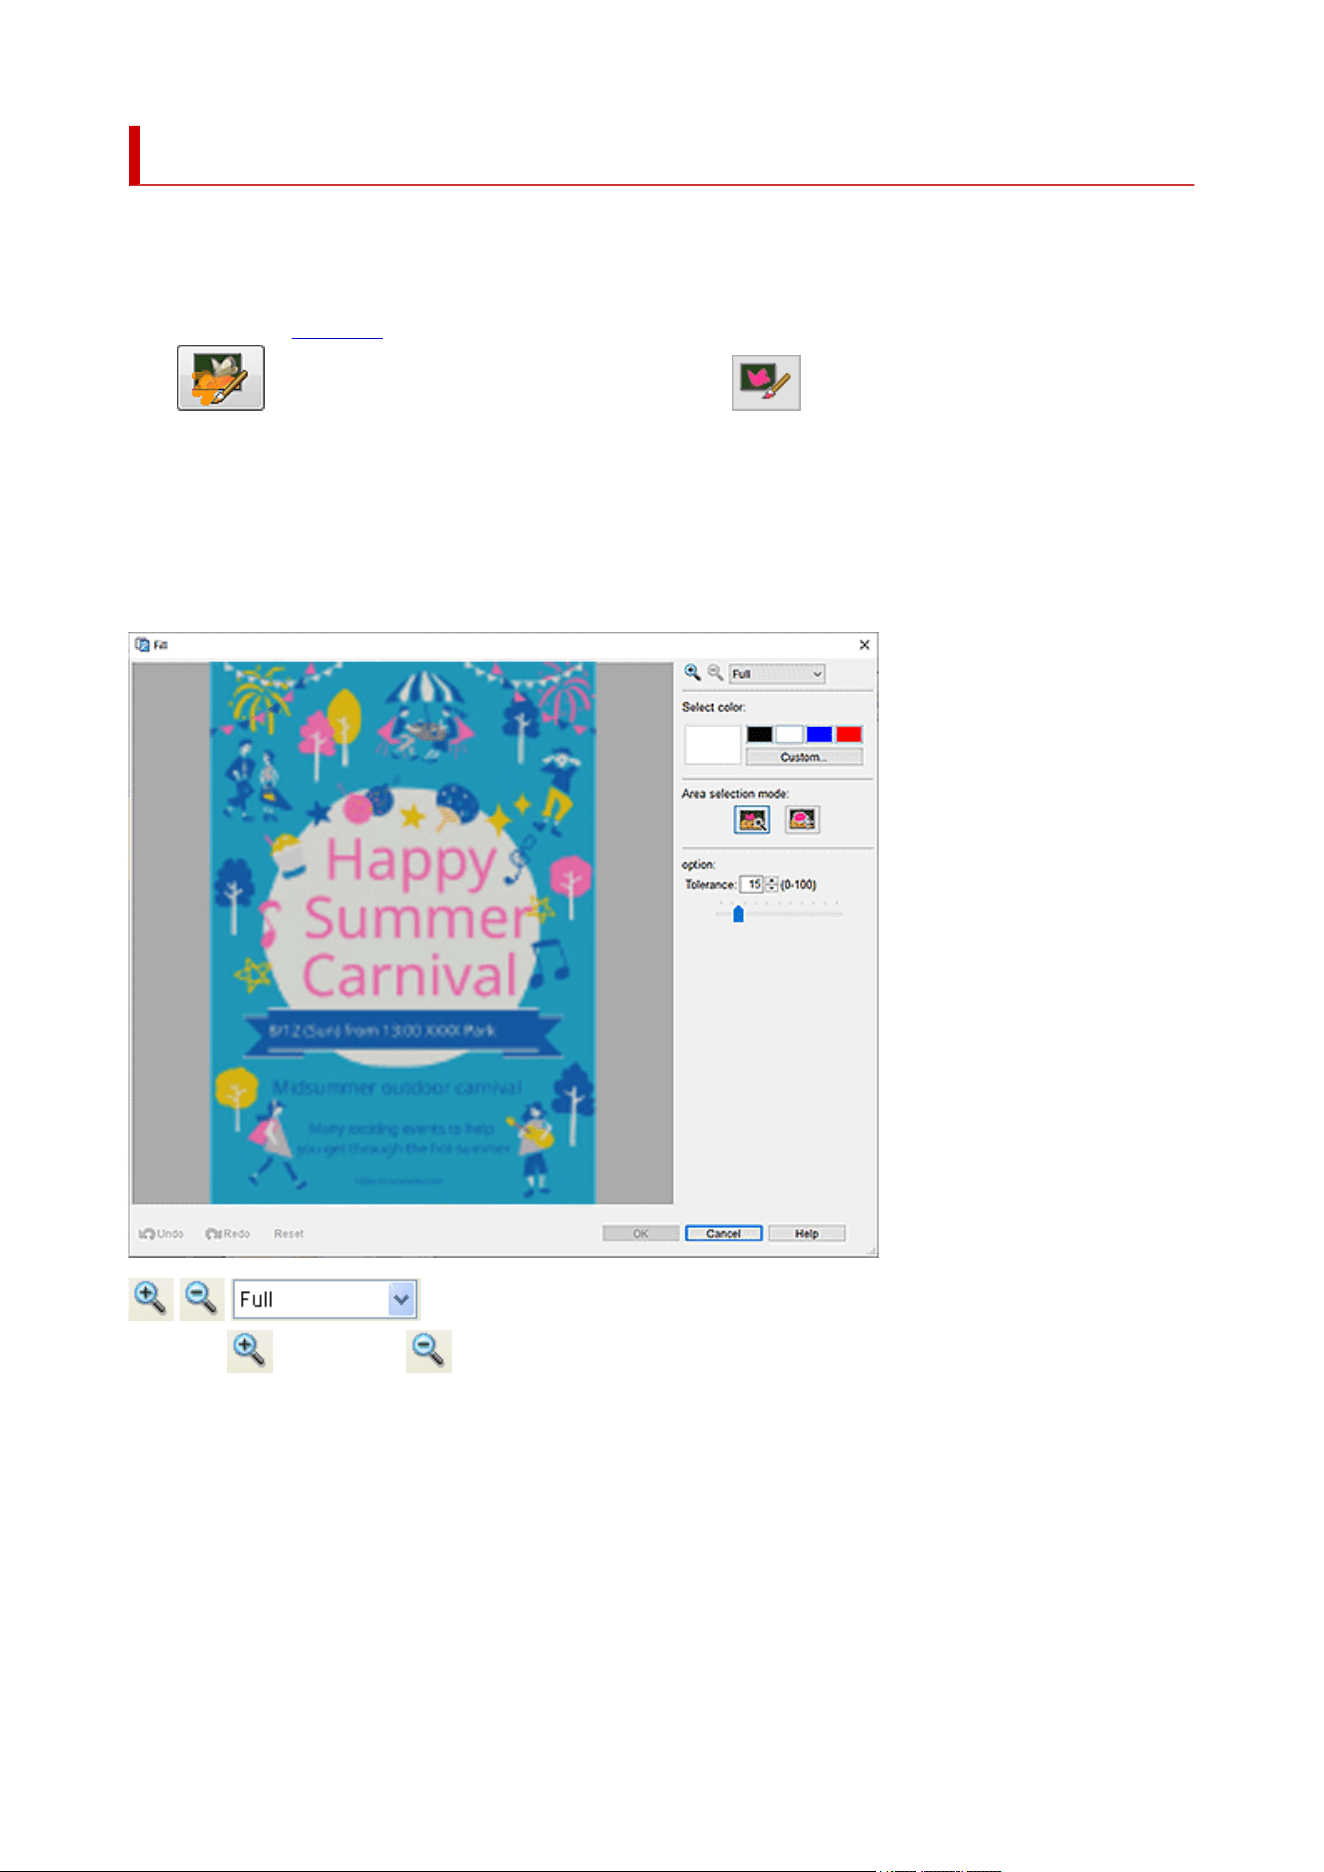
Task: Click the Fill paintbrush icon with pink shape
Action: click(766, 383)
